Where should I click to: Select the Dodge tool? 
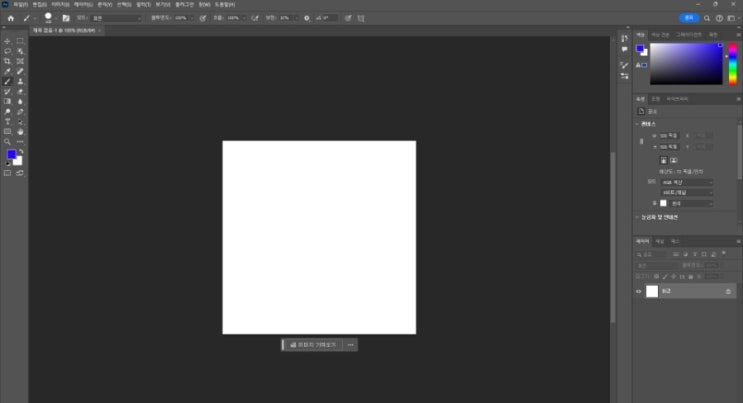click(x=7, y=112)
